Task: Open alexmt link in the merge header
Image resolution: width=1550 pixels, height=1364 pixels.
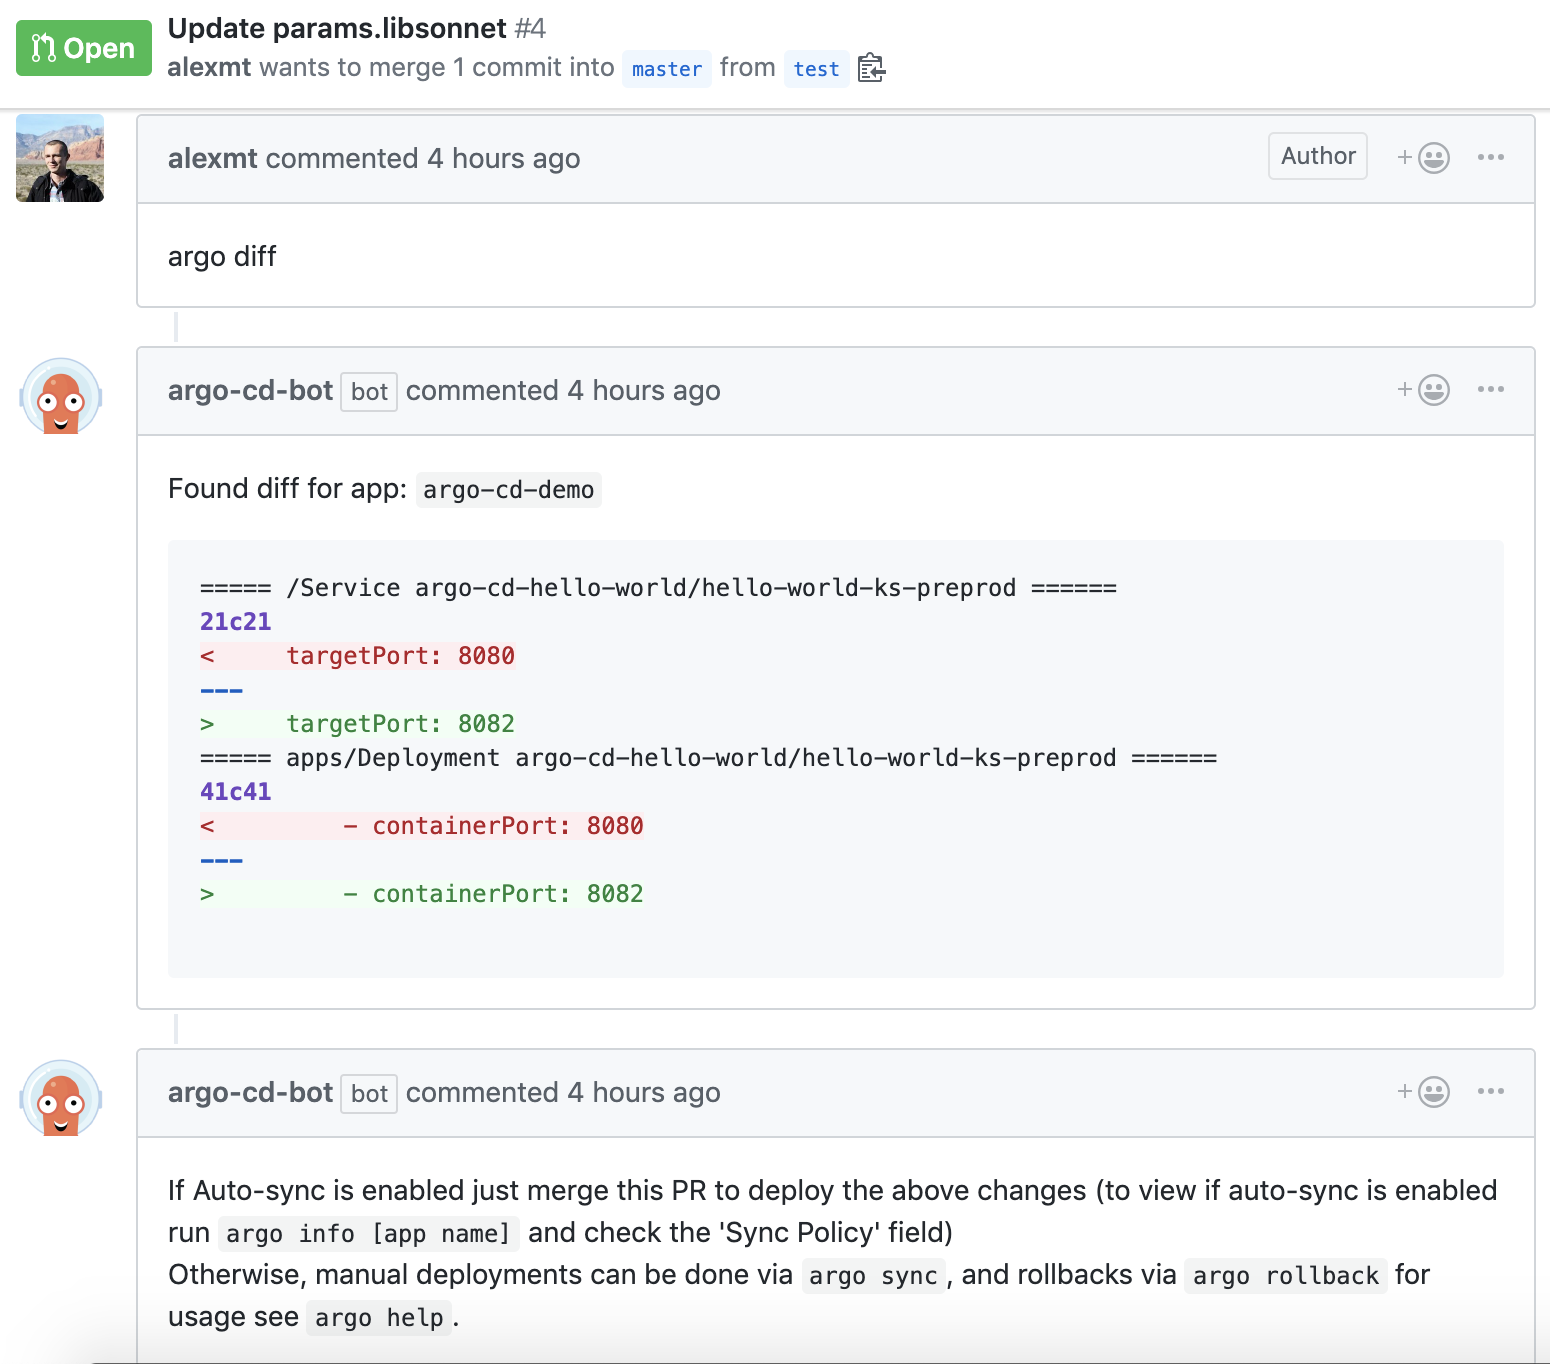Action: pos(209,67)
